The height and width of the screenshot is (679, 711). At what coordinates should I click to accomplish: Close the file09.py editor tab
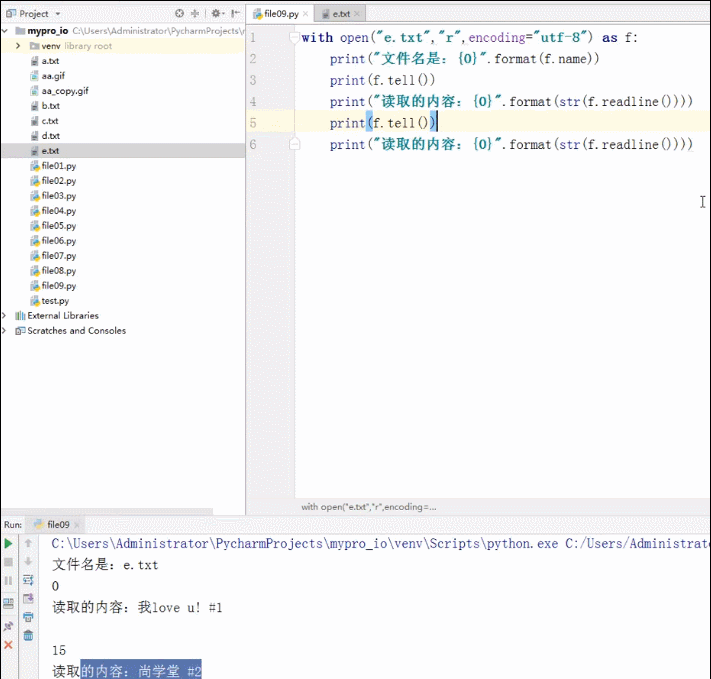[x=306, y=14]
